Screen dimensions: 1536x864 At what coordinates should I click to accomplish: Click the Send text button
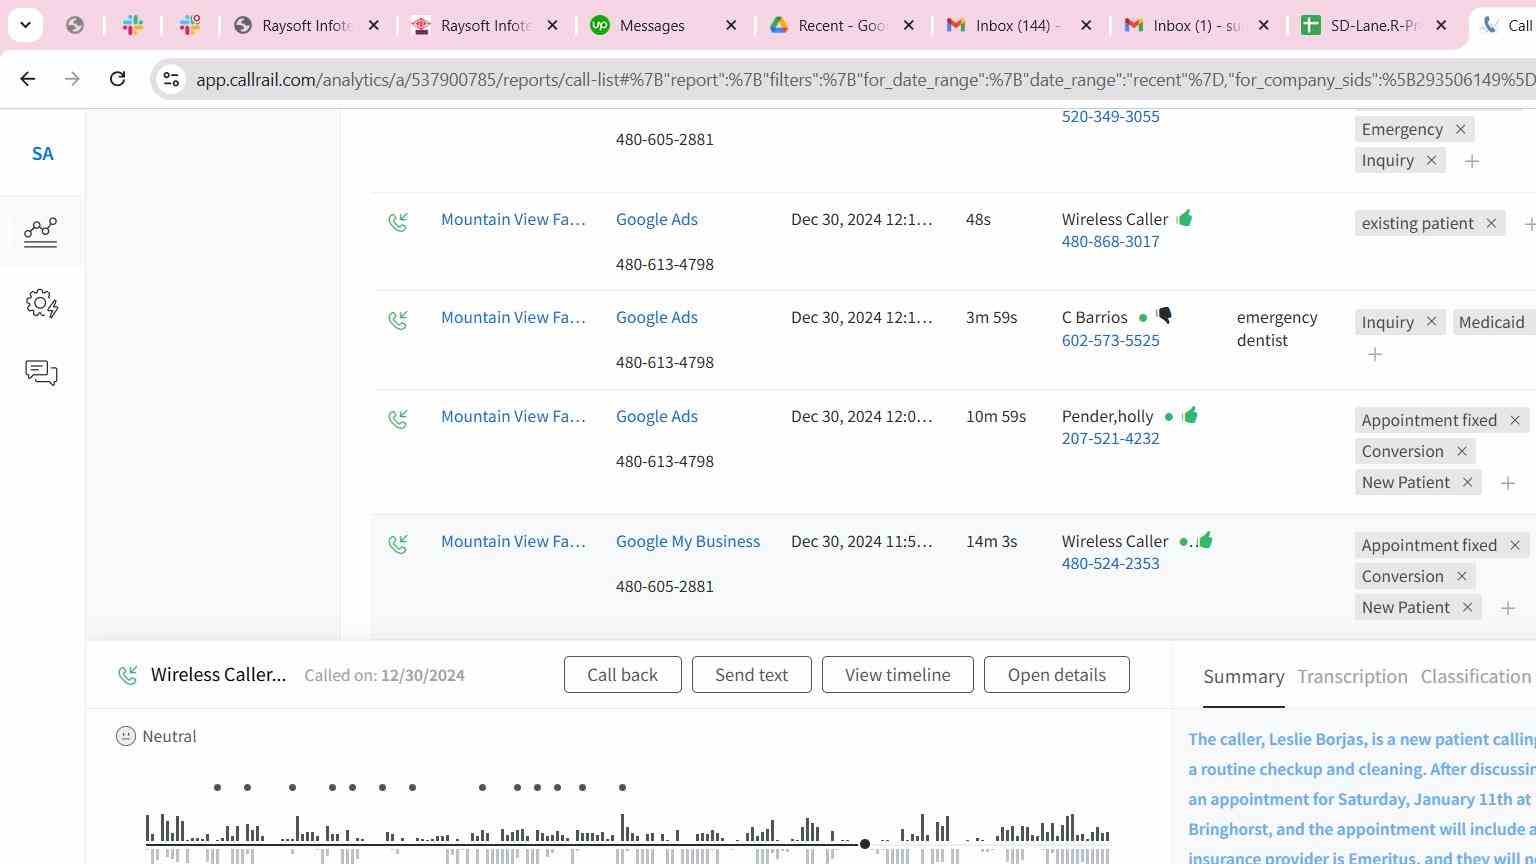point(751,675)
